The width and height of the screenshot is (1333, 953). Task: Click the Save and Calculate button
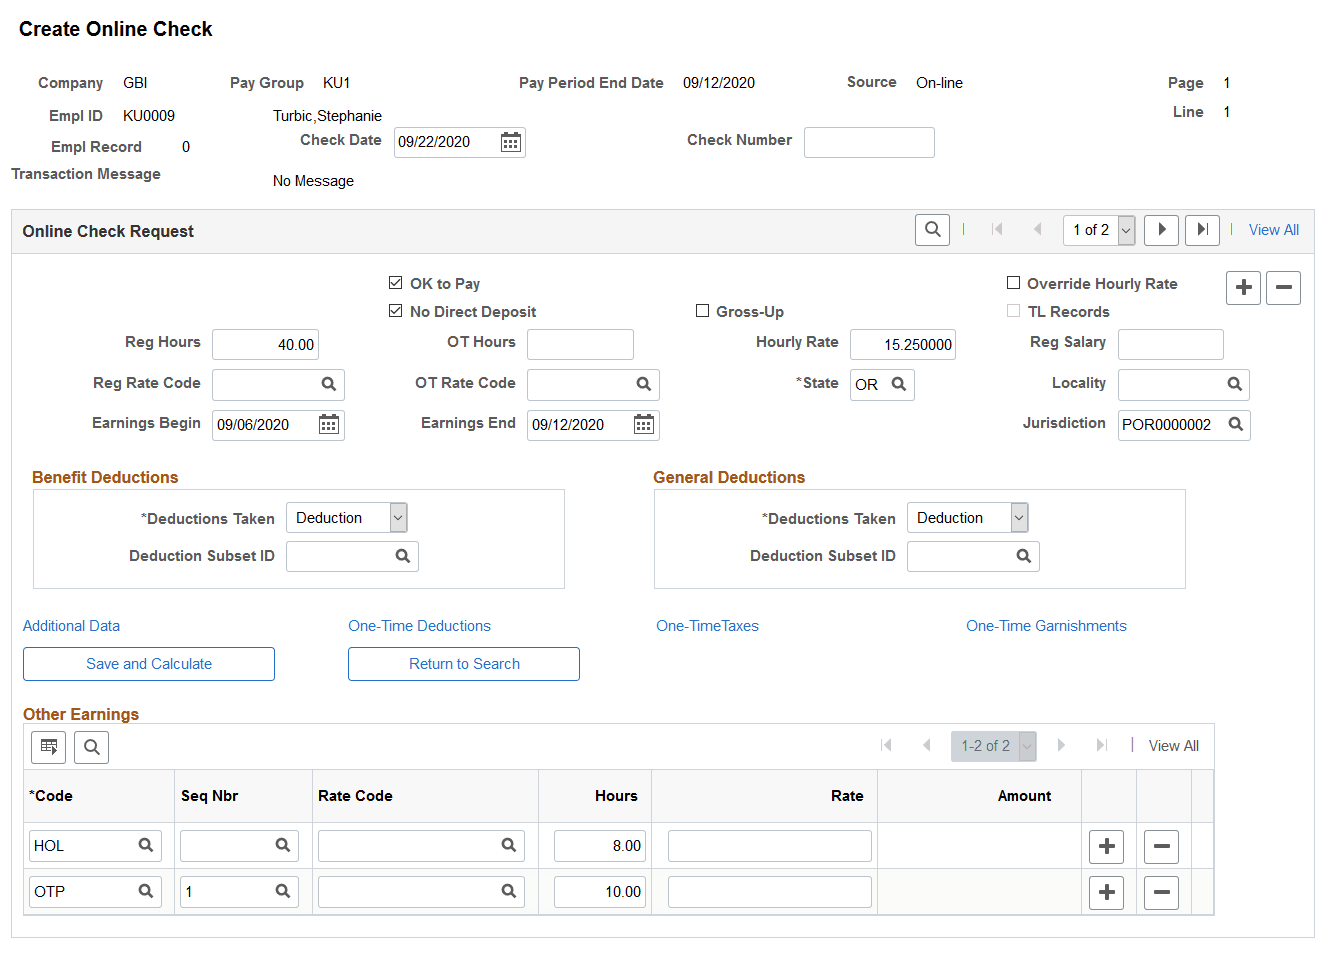(148, 663)
